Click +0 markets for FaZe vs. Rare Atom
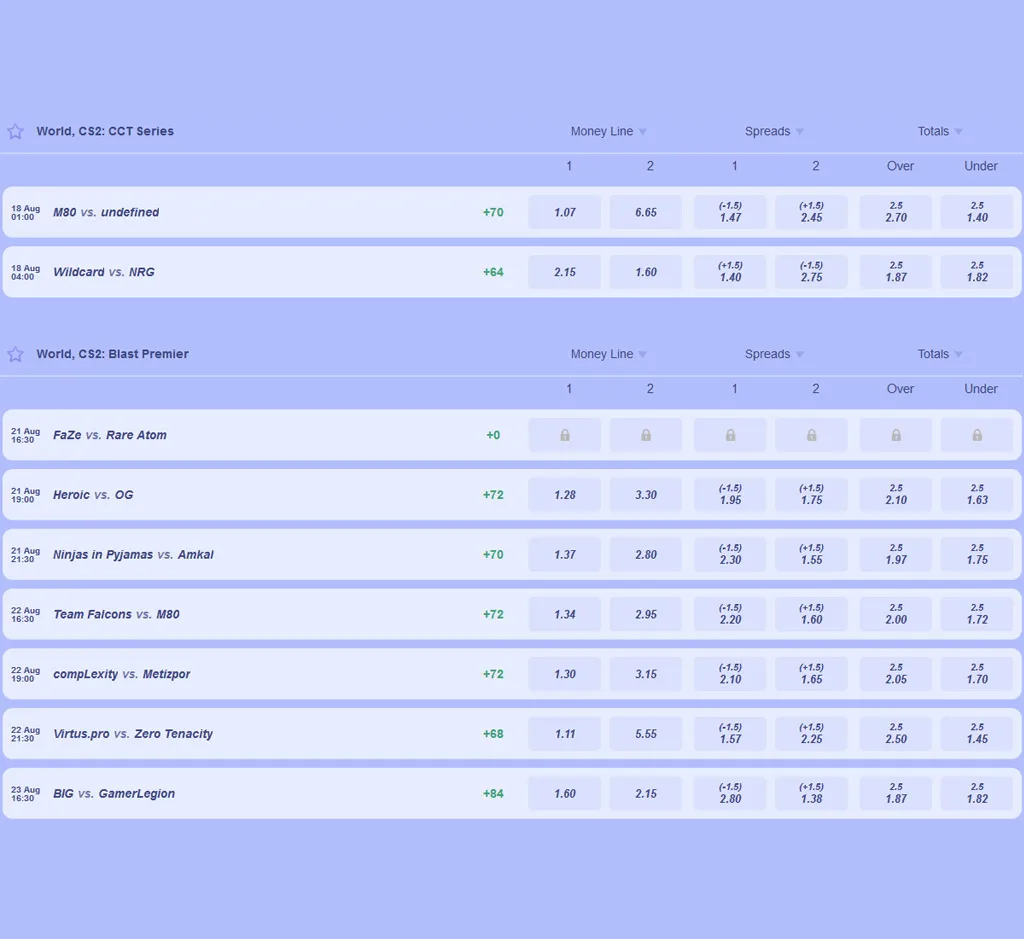This screenshot has width=1024, height=939. (x=493, y=435)
